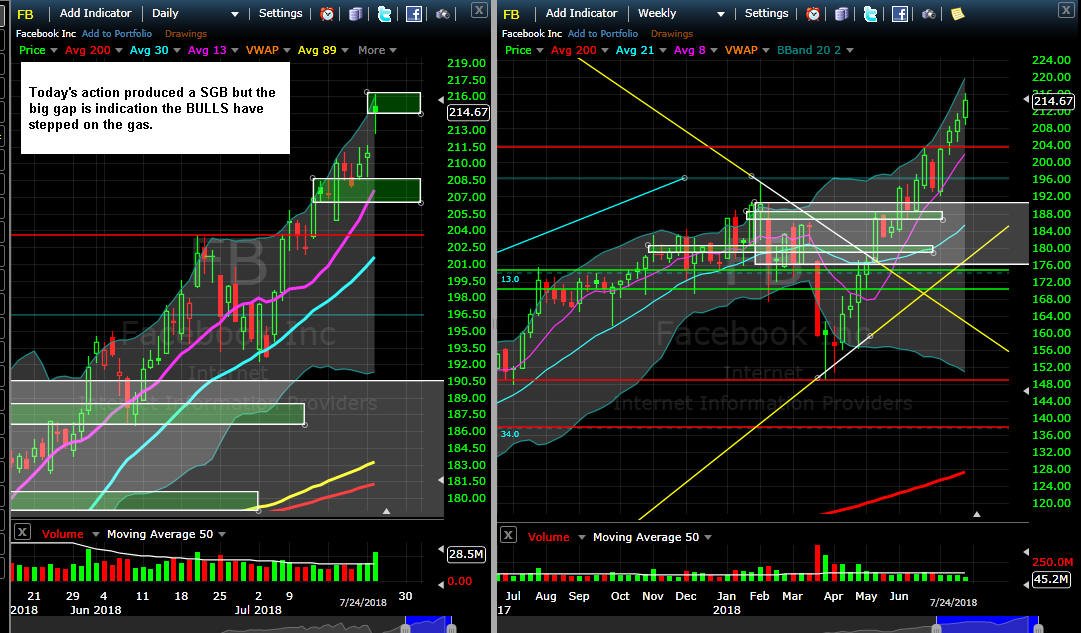Click arrow marker beside 28.5M volume label
The width and height of the screenshot is (1081, 633).
(x=441, y=550)
